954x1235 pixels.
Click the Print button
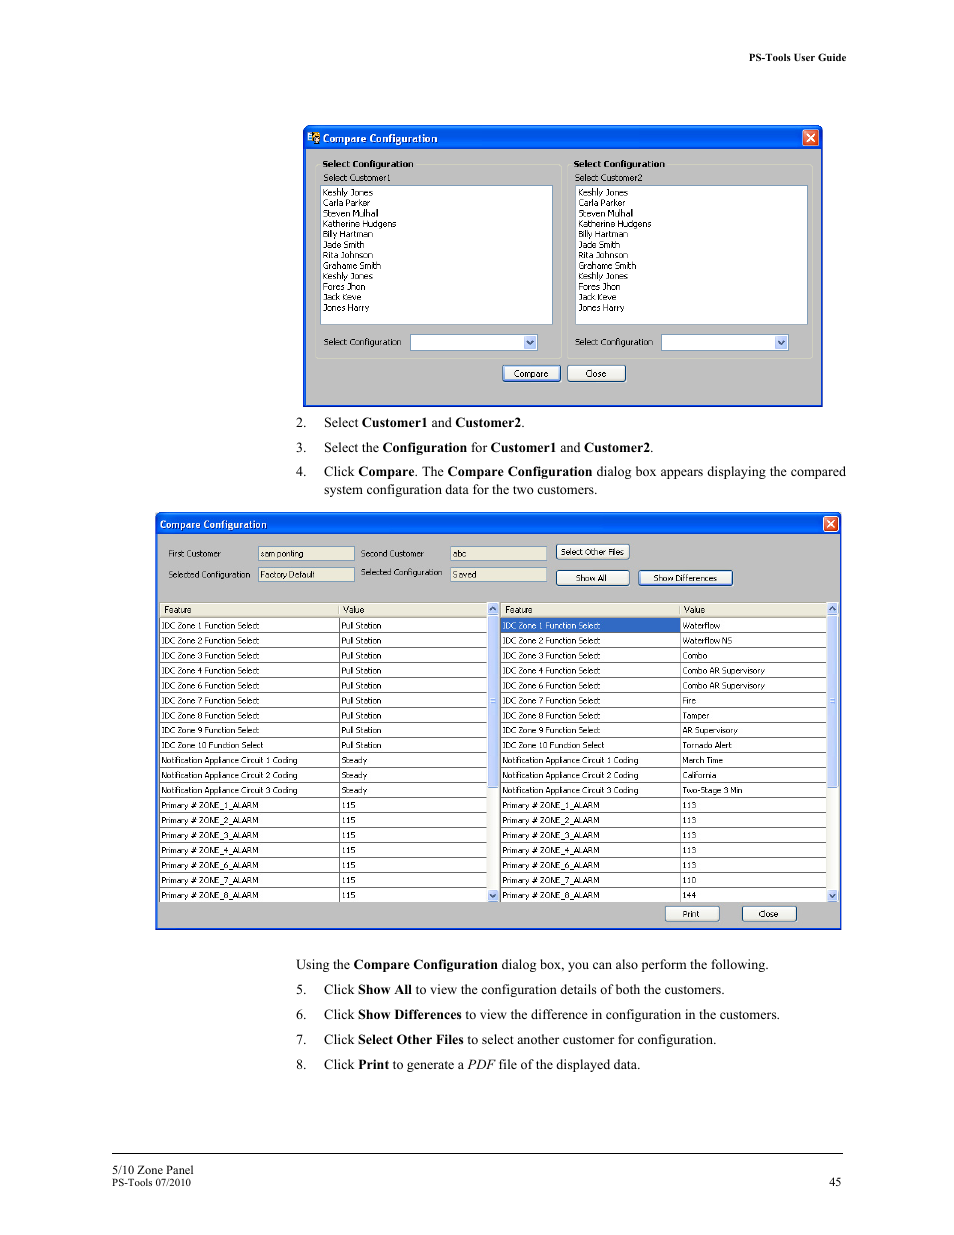(x=691, y=914)
